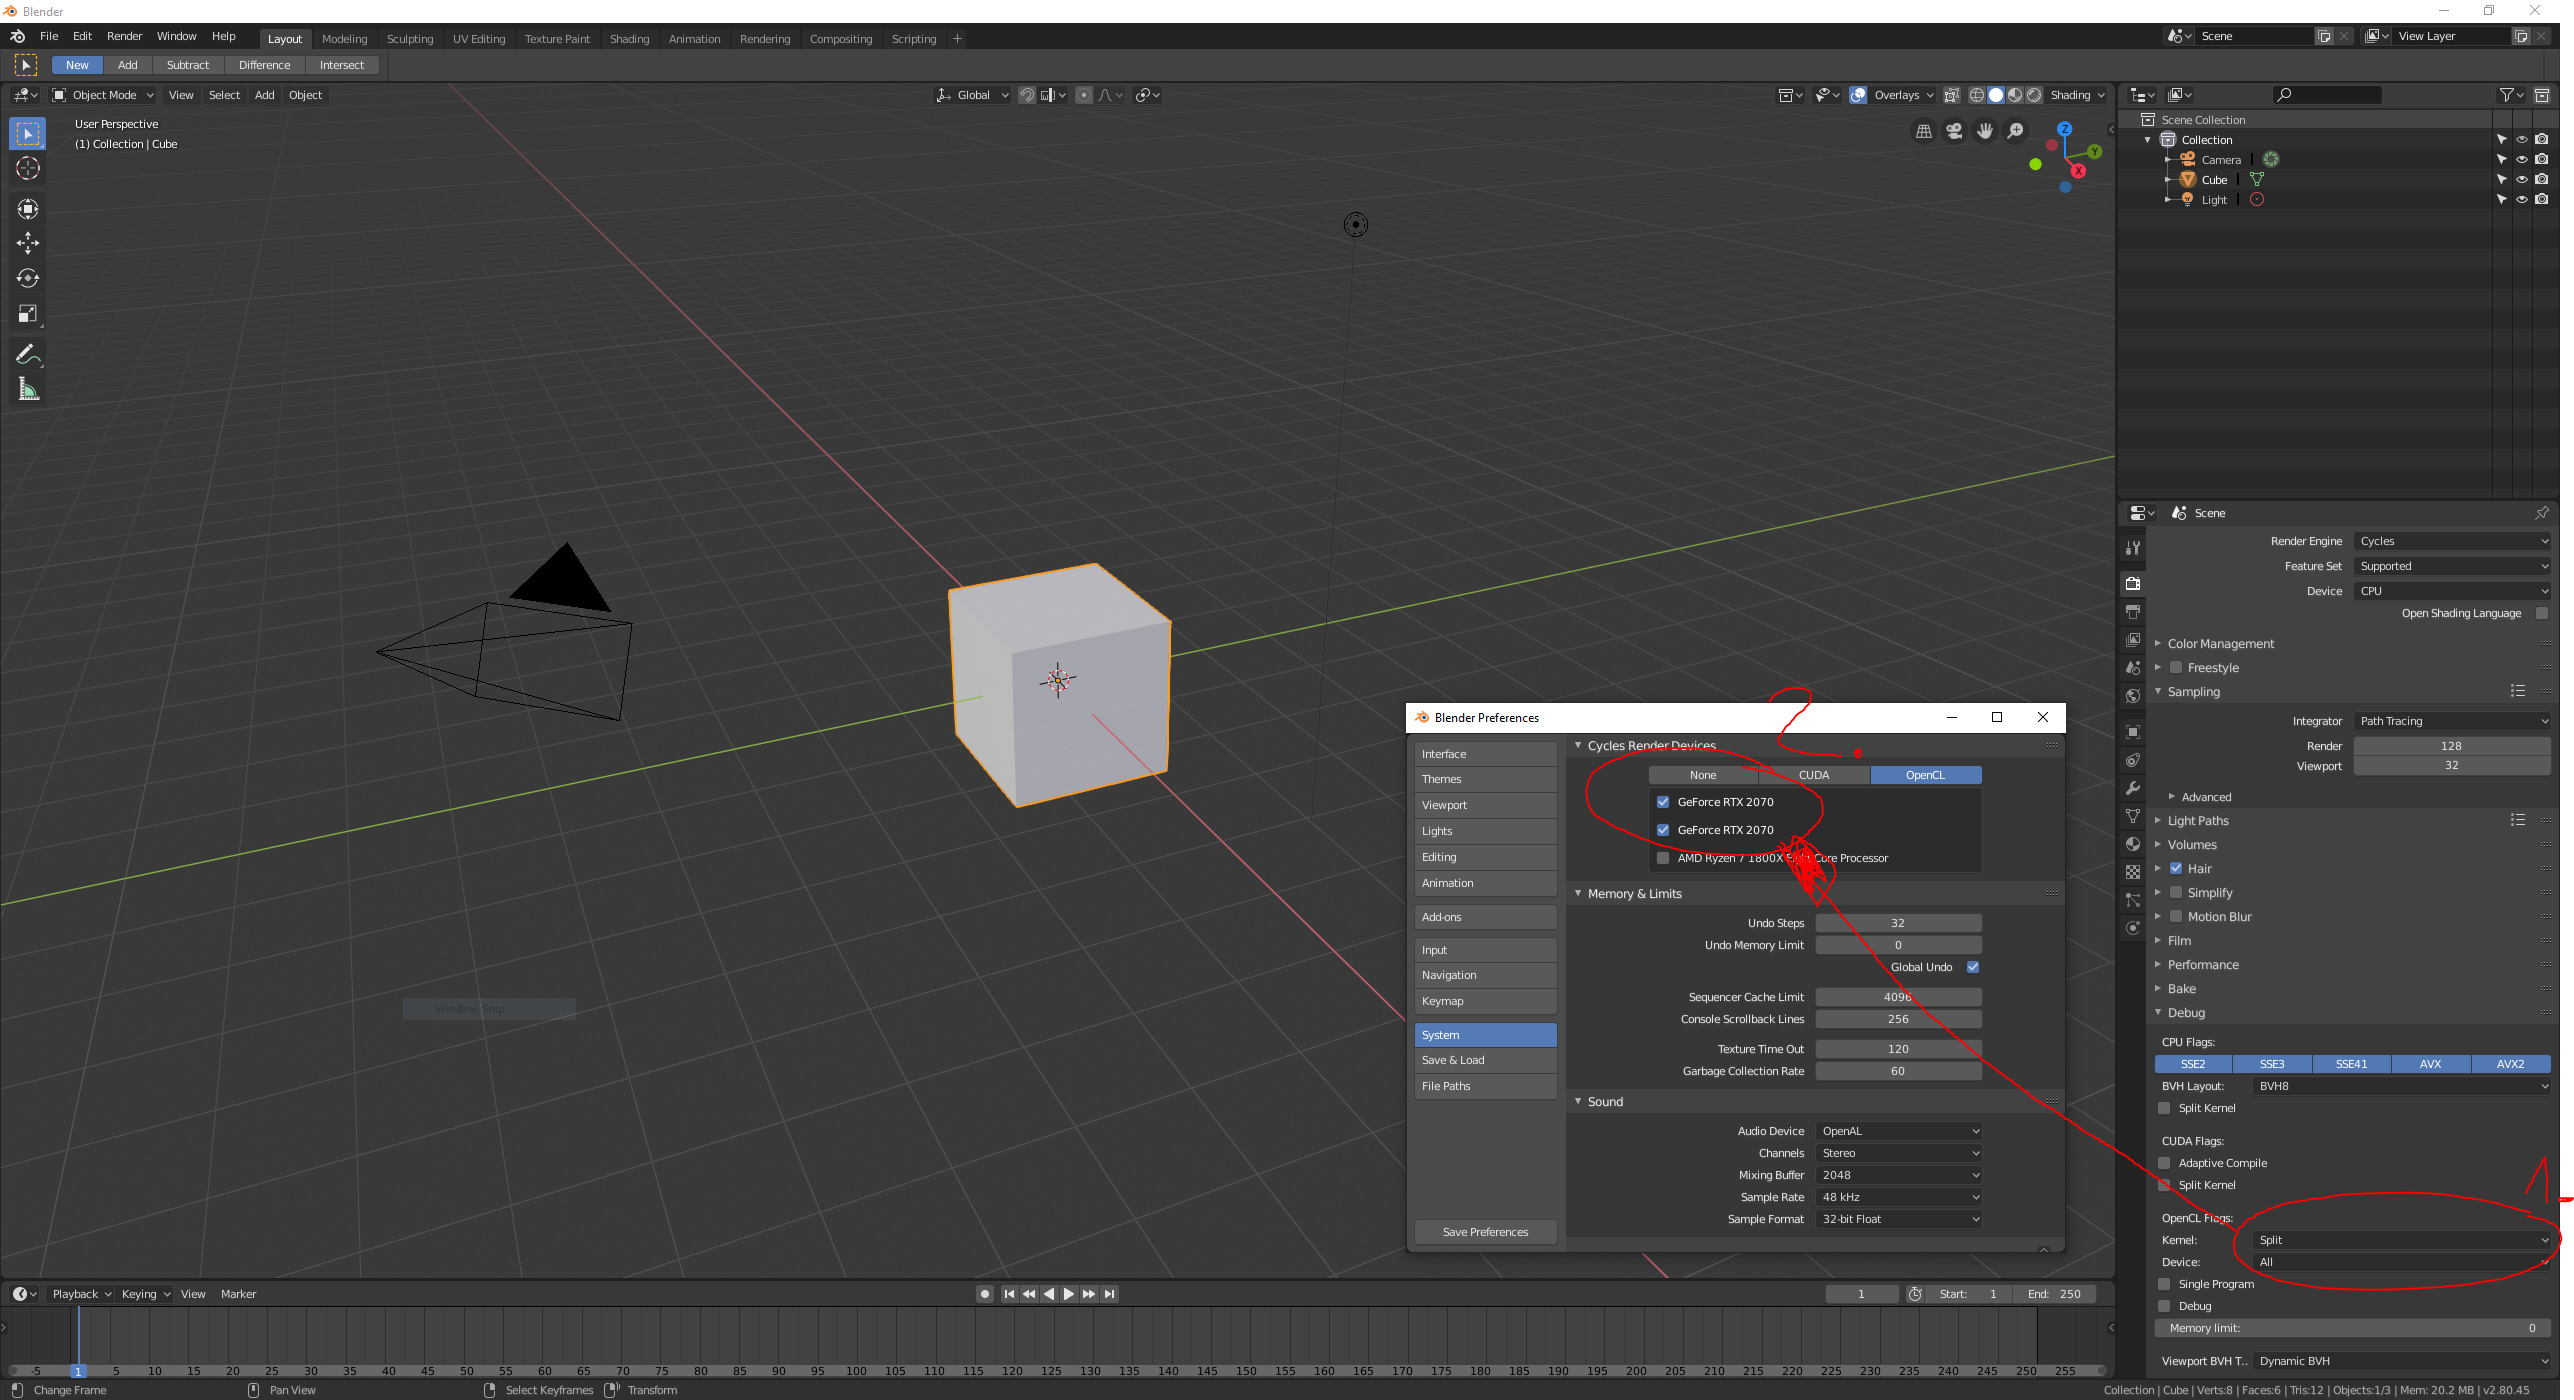2574x1400 pixels.
Task: Select the Scale tool in left toolbar
Action: click(x=27, y=314)
